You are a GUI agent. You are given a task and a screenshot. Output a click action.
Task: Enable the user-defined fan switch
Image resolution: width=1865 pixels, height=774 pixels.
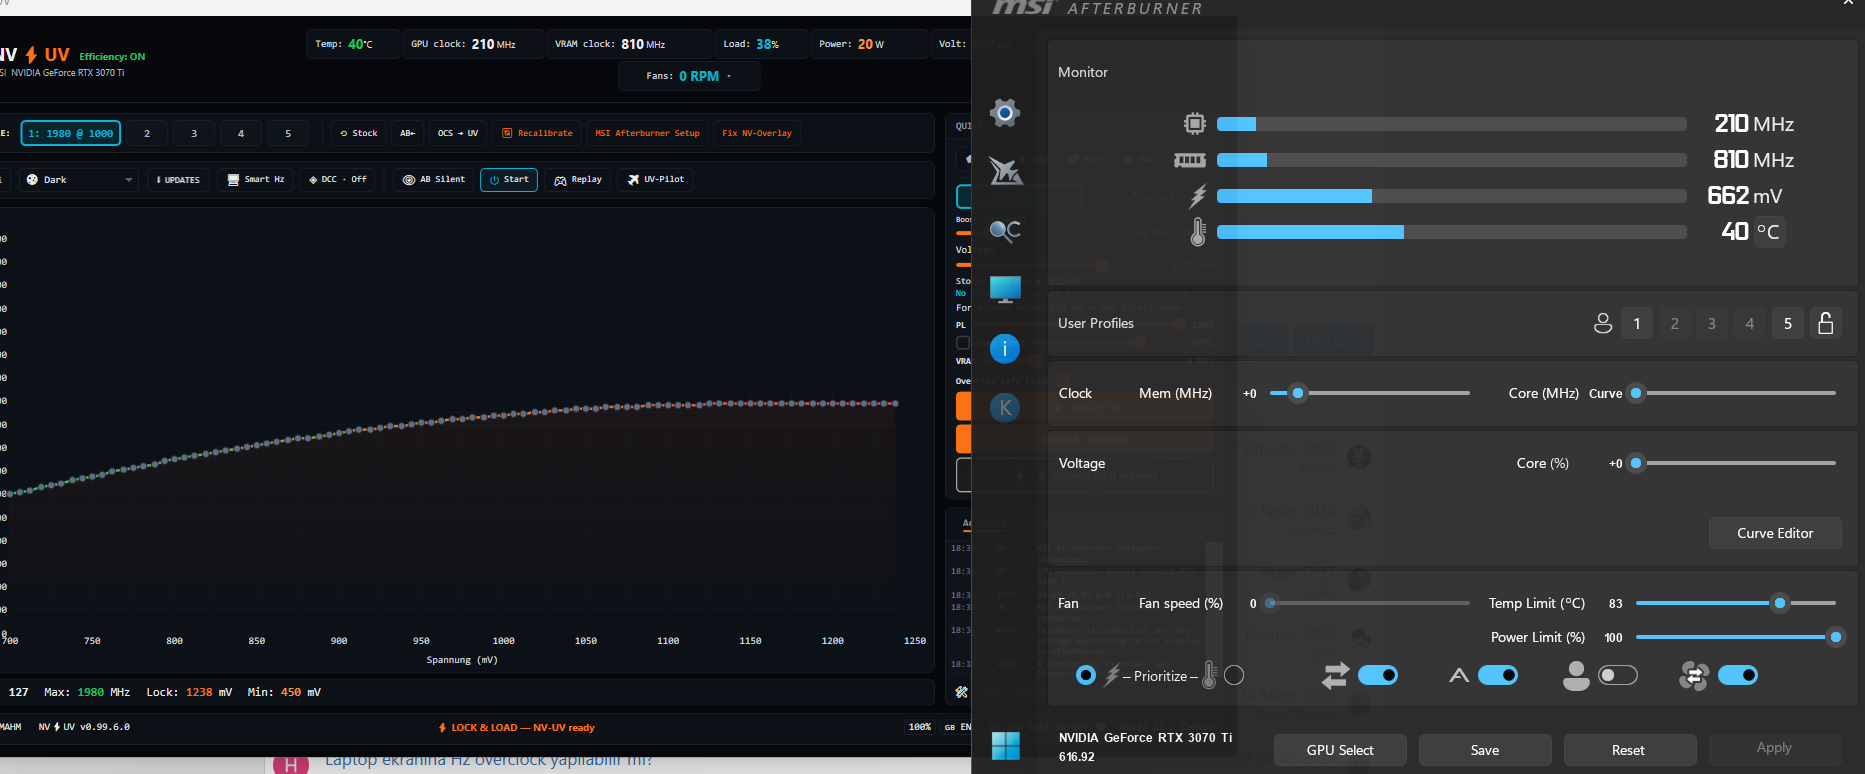1618,676
